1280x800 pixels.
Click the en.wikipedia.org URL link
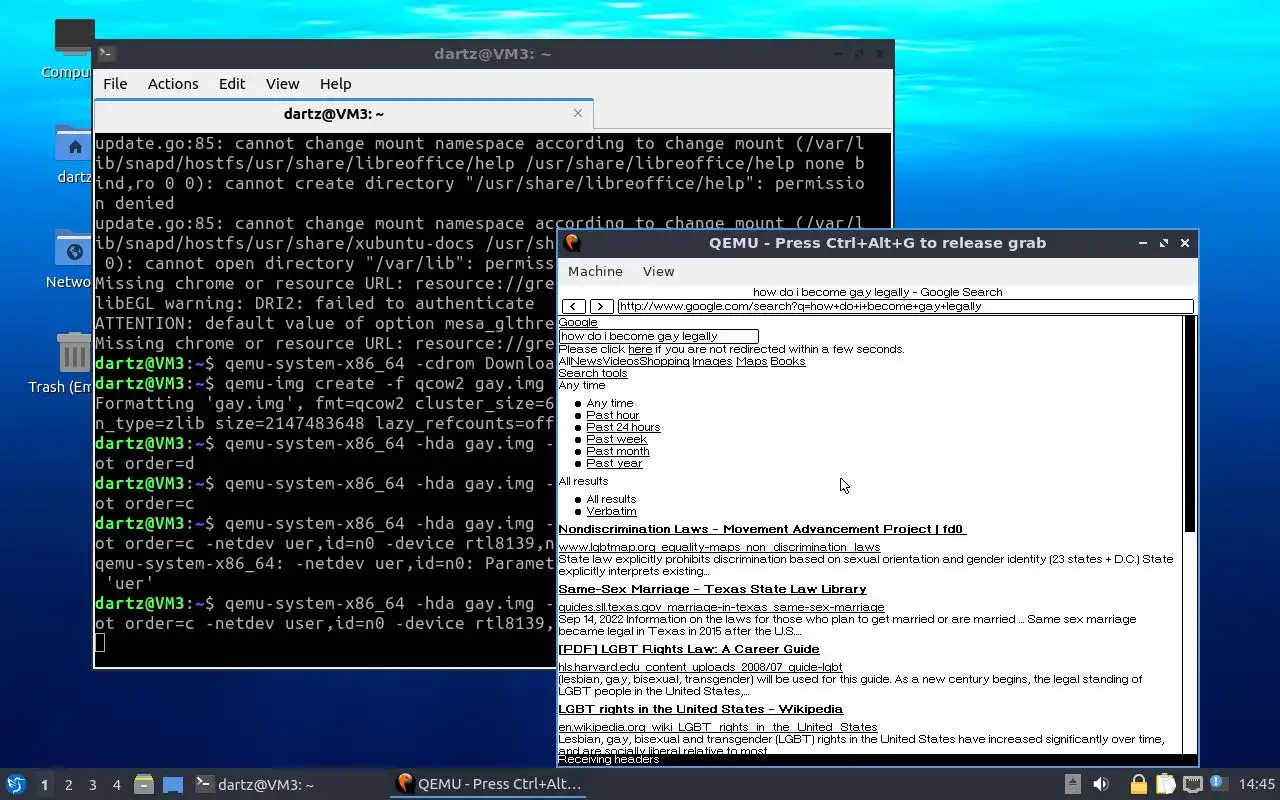coord(717,727)
